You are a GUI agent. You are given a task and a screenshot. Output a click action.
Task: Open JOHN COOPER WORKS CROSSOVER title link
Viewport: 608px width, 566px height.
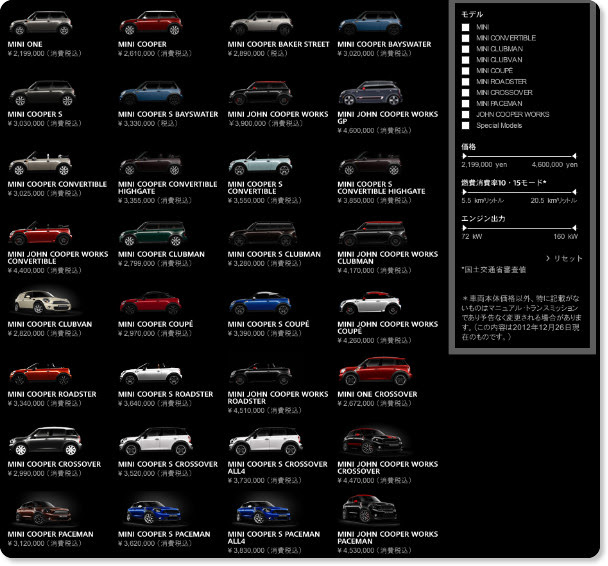388,468
